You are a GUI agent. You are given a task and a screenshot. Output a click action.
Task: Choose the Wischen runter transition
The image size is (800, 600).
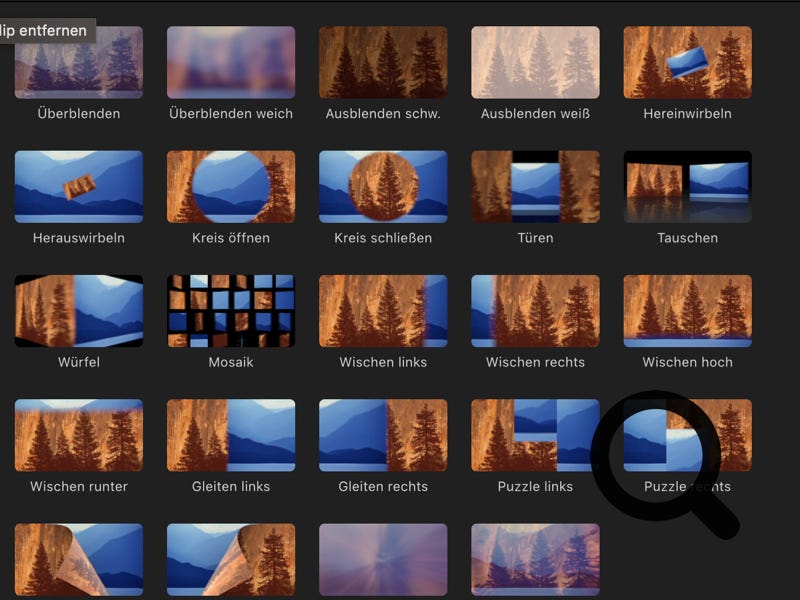click(x=79, y=435)
